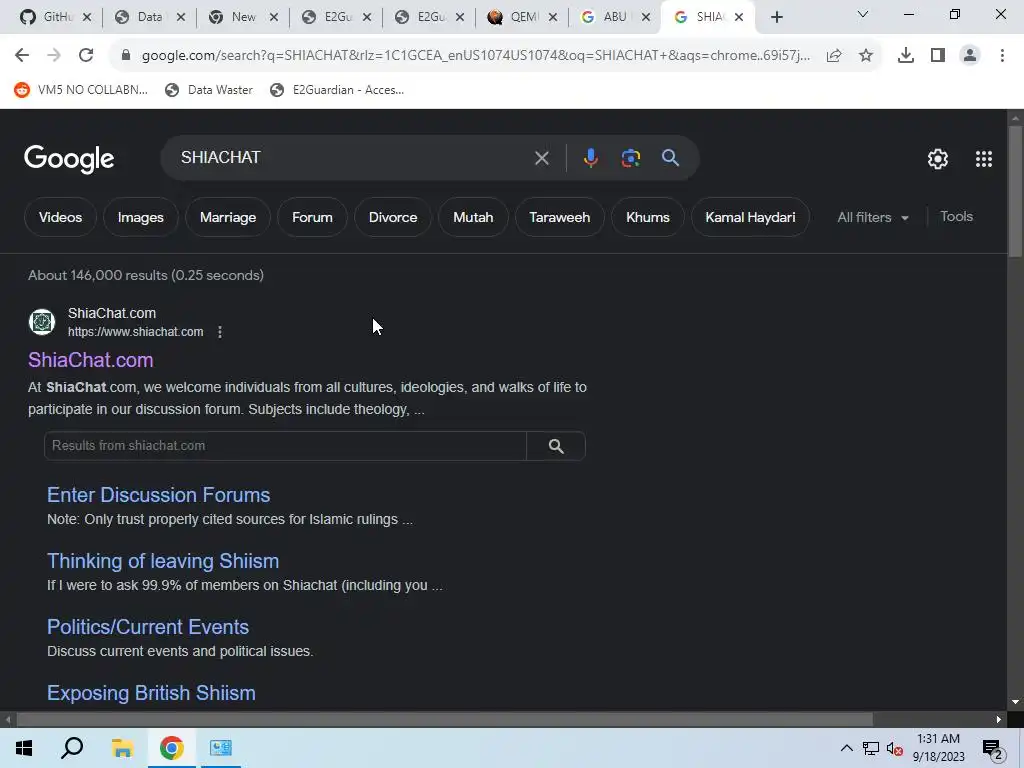
Task: Click the ShiaChat.com site favicon
Action: pyautogui.click(x=42, y=322)
